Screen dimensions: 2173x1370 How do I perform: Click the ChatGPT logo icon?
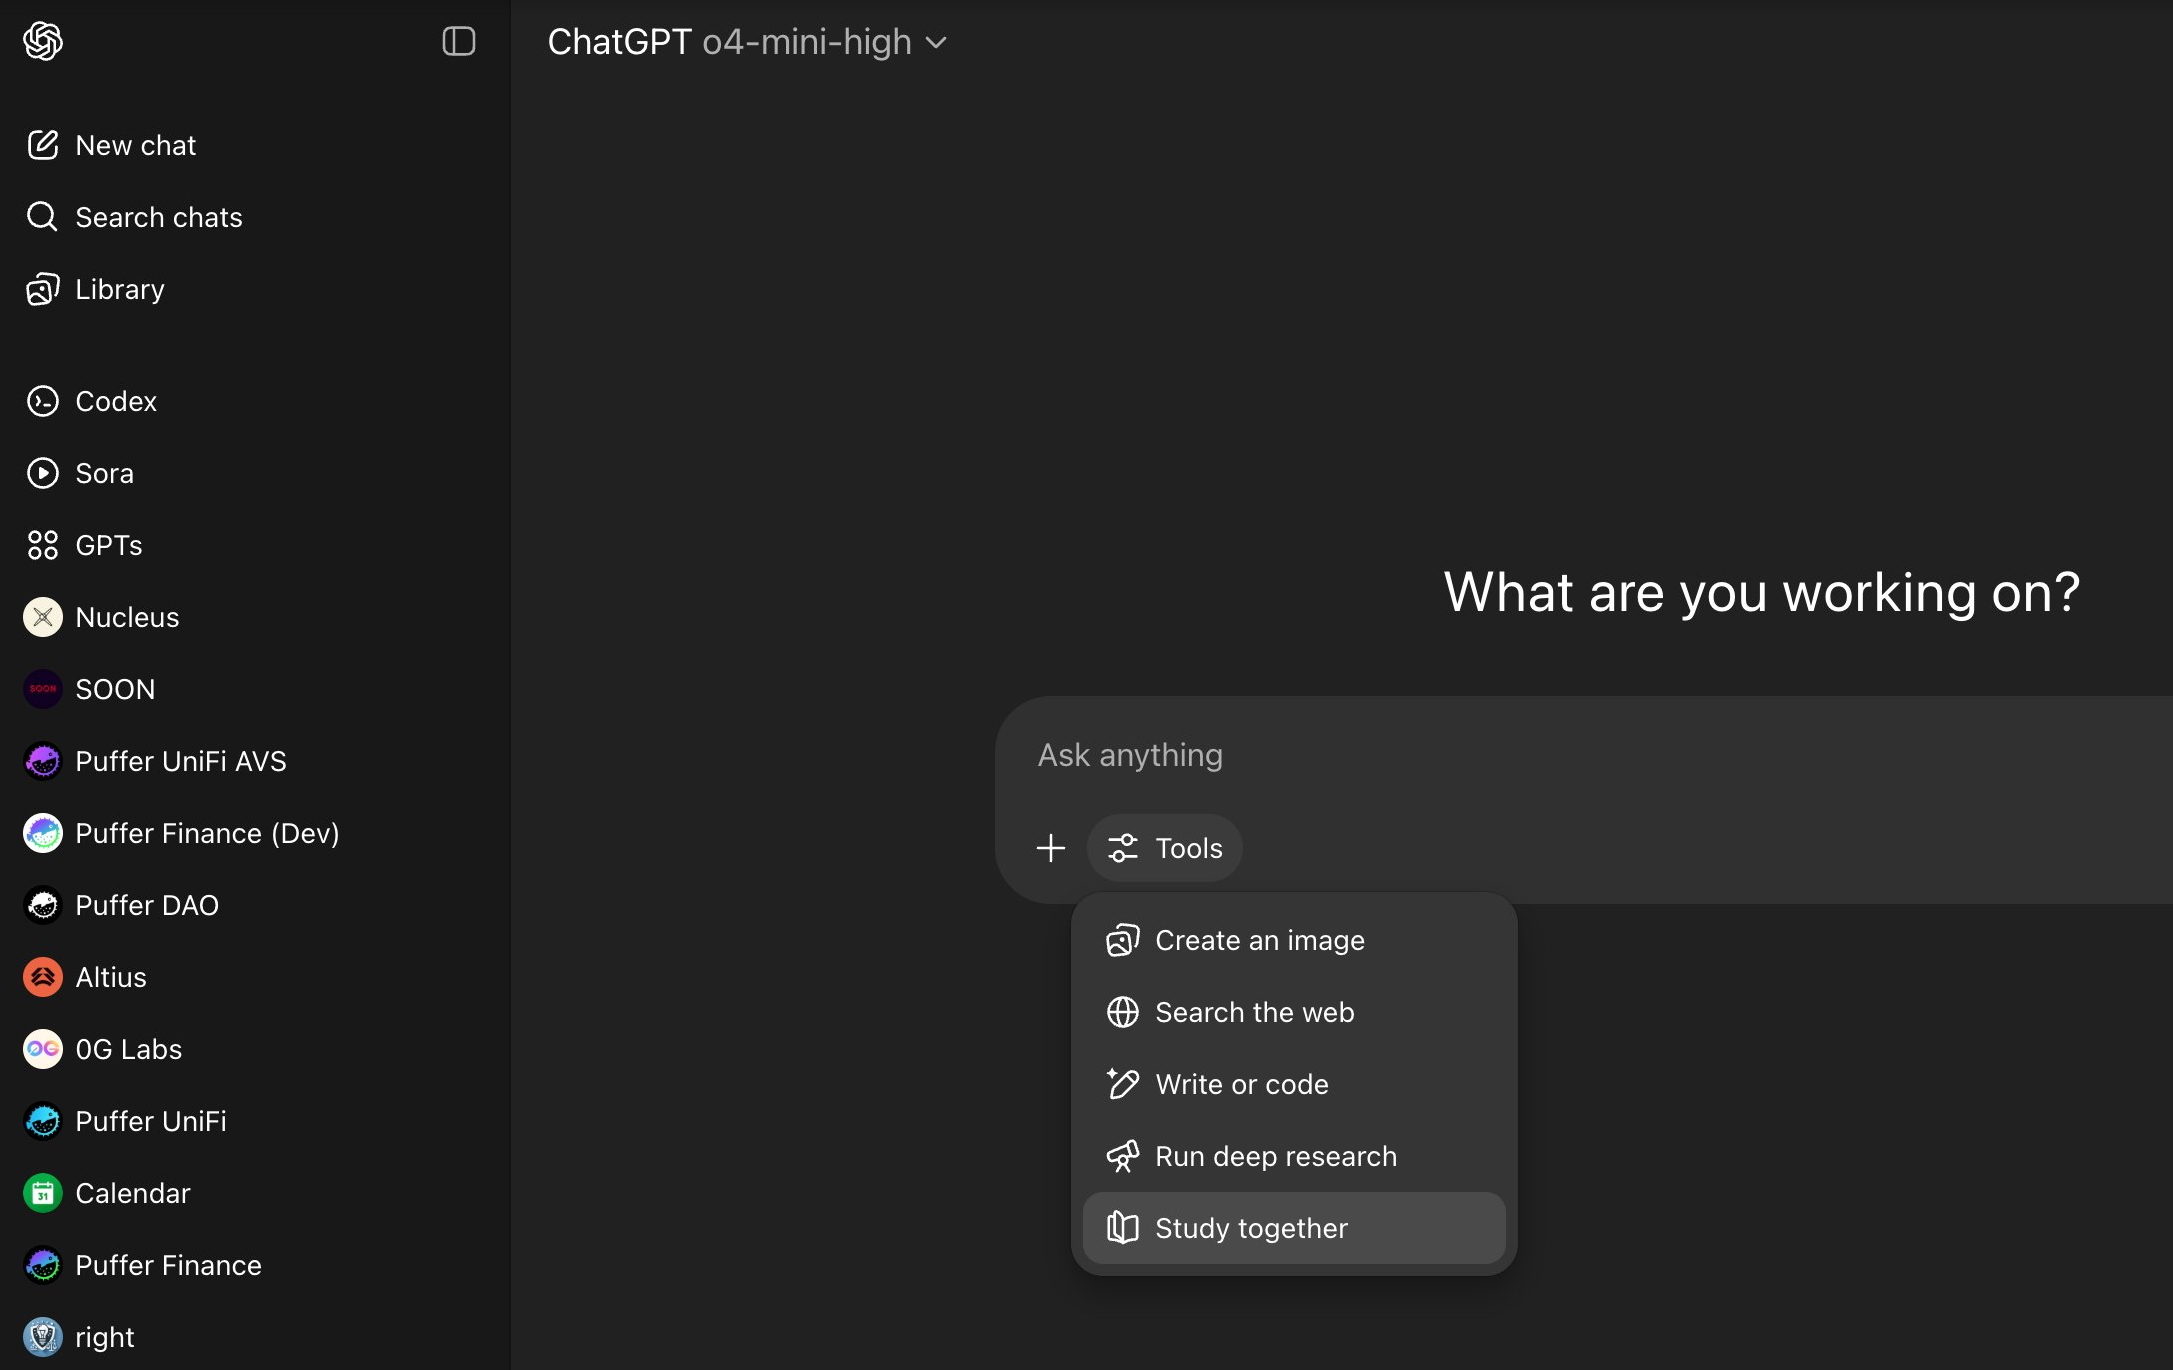[43, 41]
